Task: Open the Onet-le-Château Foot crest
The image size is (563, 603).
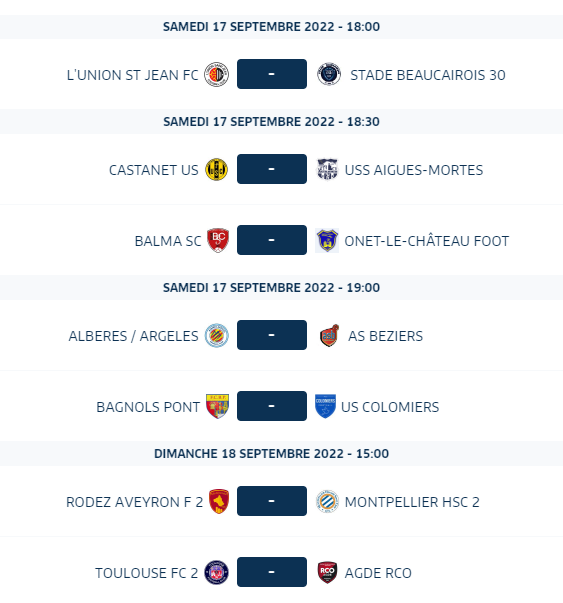Action: point(327,240)
